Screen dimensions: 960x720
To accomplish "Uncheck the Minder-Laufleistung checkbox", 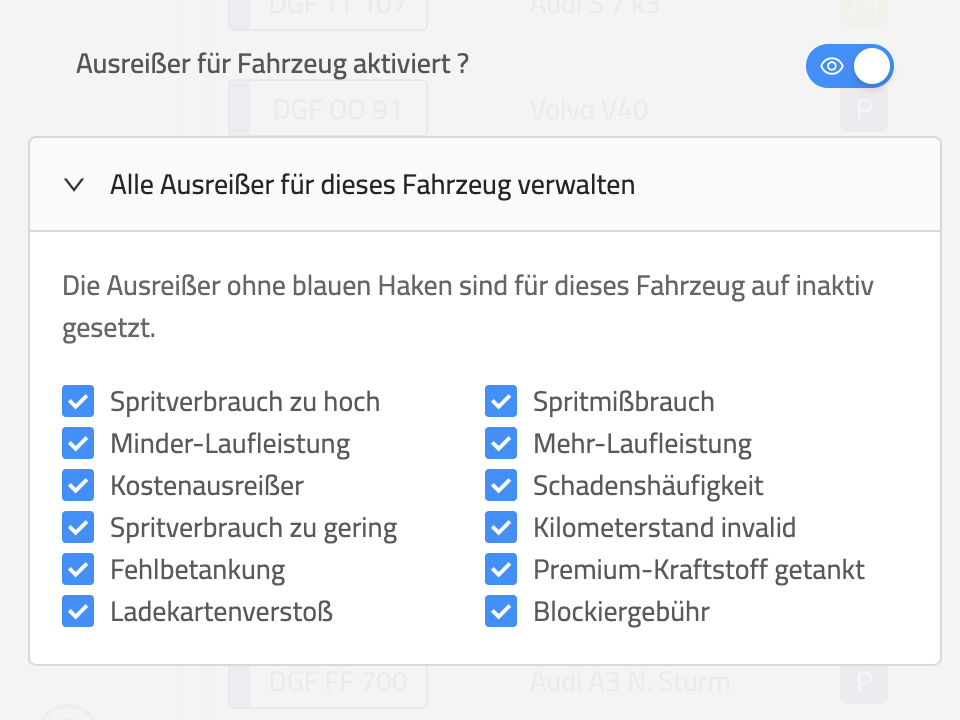I will pos(78,443).
